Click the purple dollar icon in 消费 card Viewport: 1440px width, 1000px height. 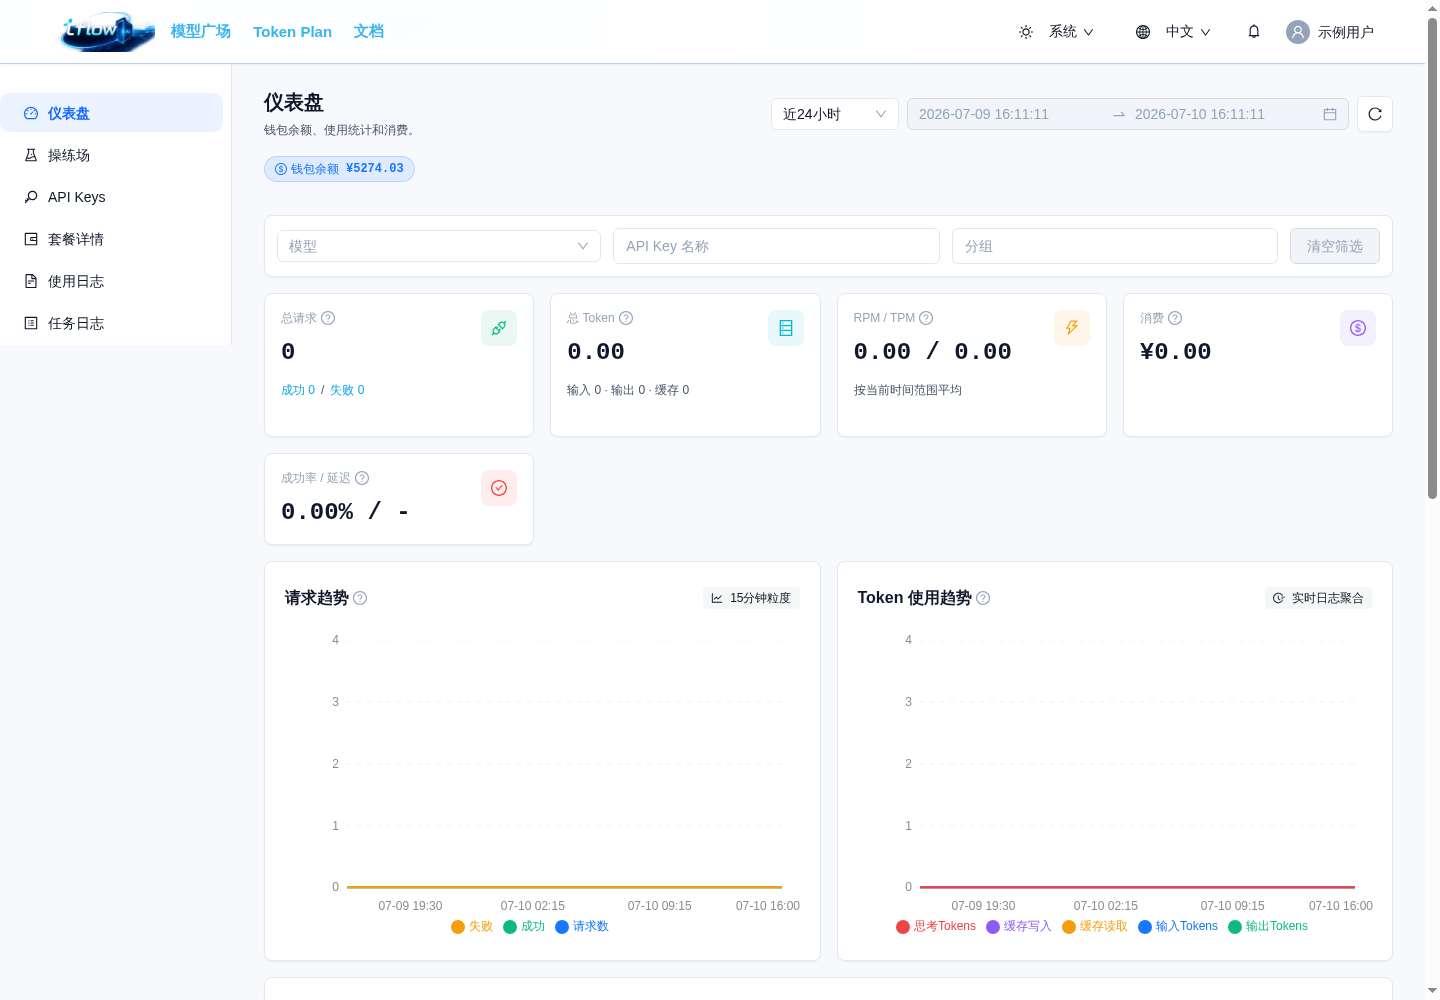coord(1358,328)
